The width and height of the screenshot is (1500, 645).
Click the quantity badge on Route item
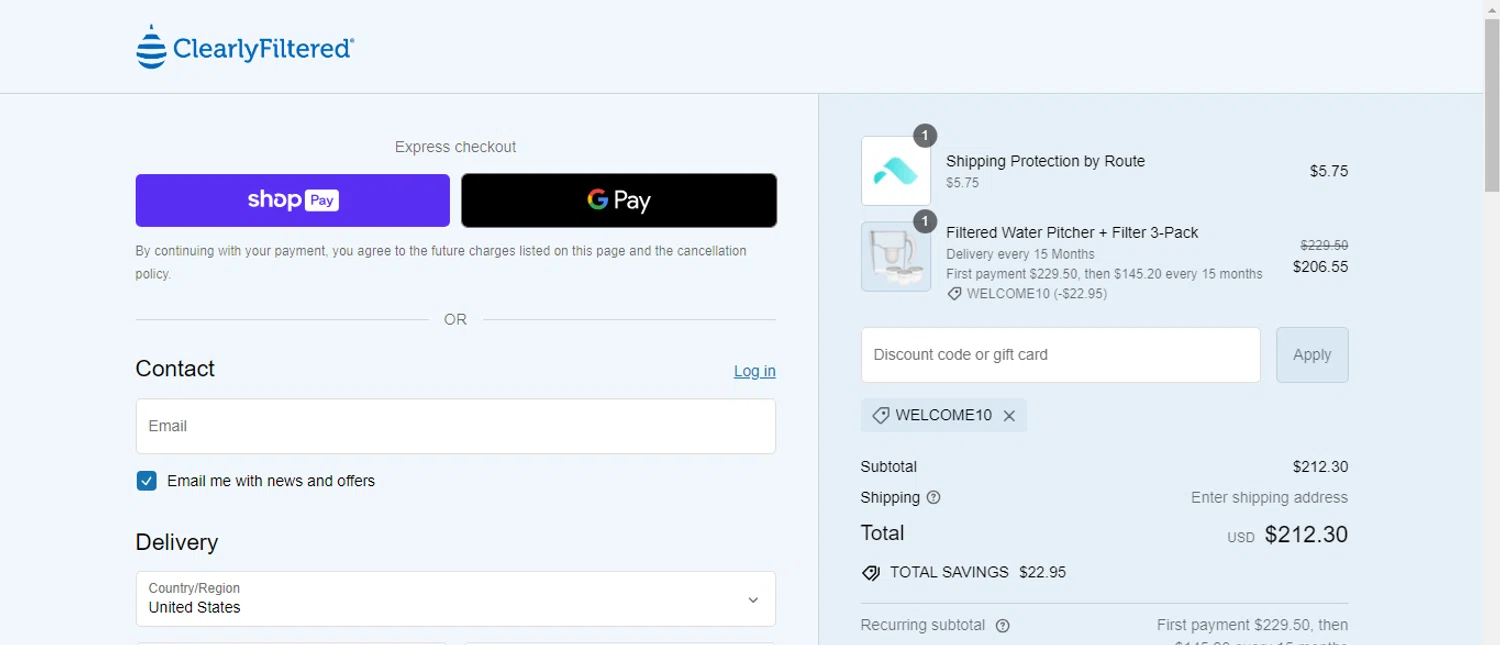925,135
